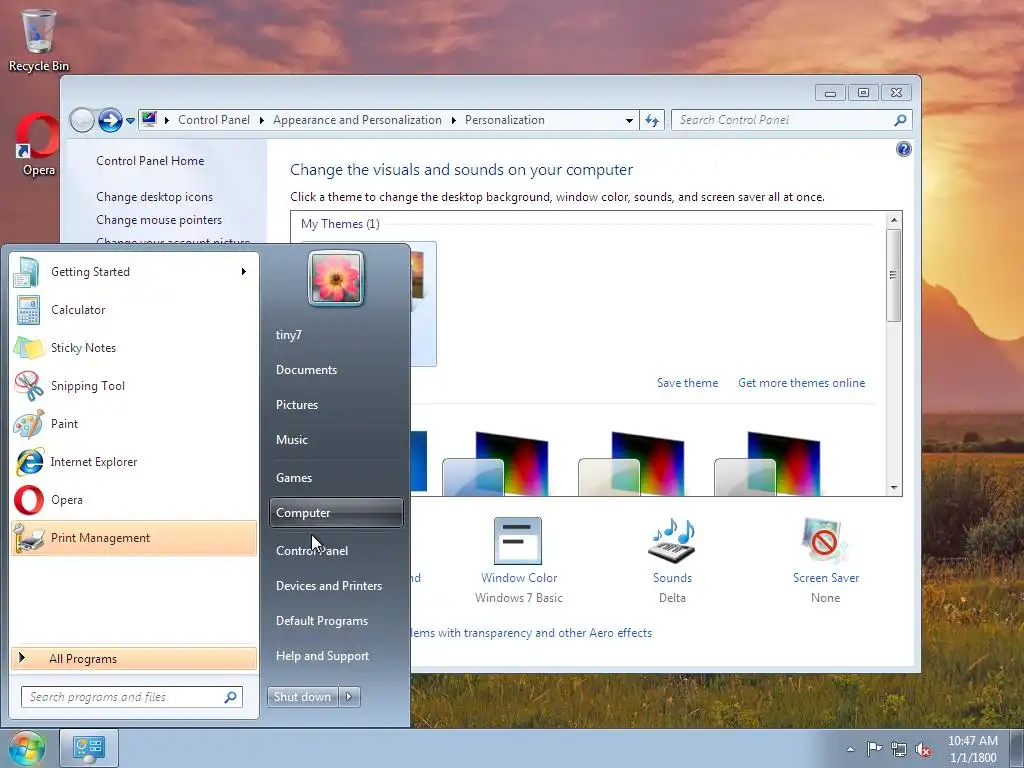The height and width of the screenshot is (768, 1024).
Task: Show the taskbar clock and date
Action: [x=973, y=749]
